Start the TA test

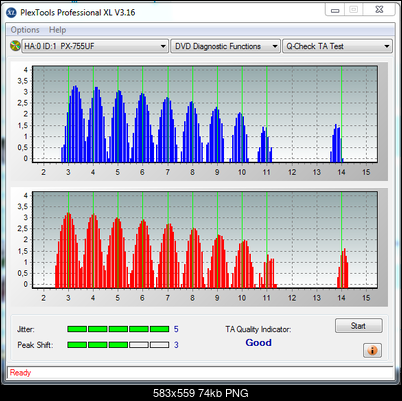tap(358, 326)
